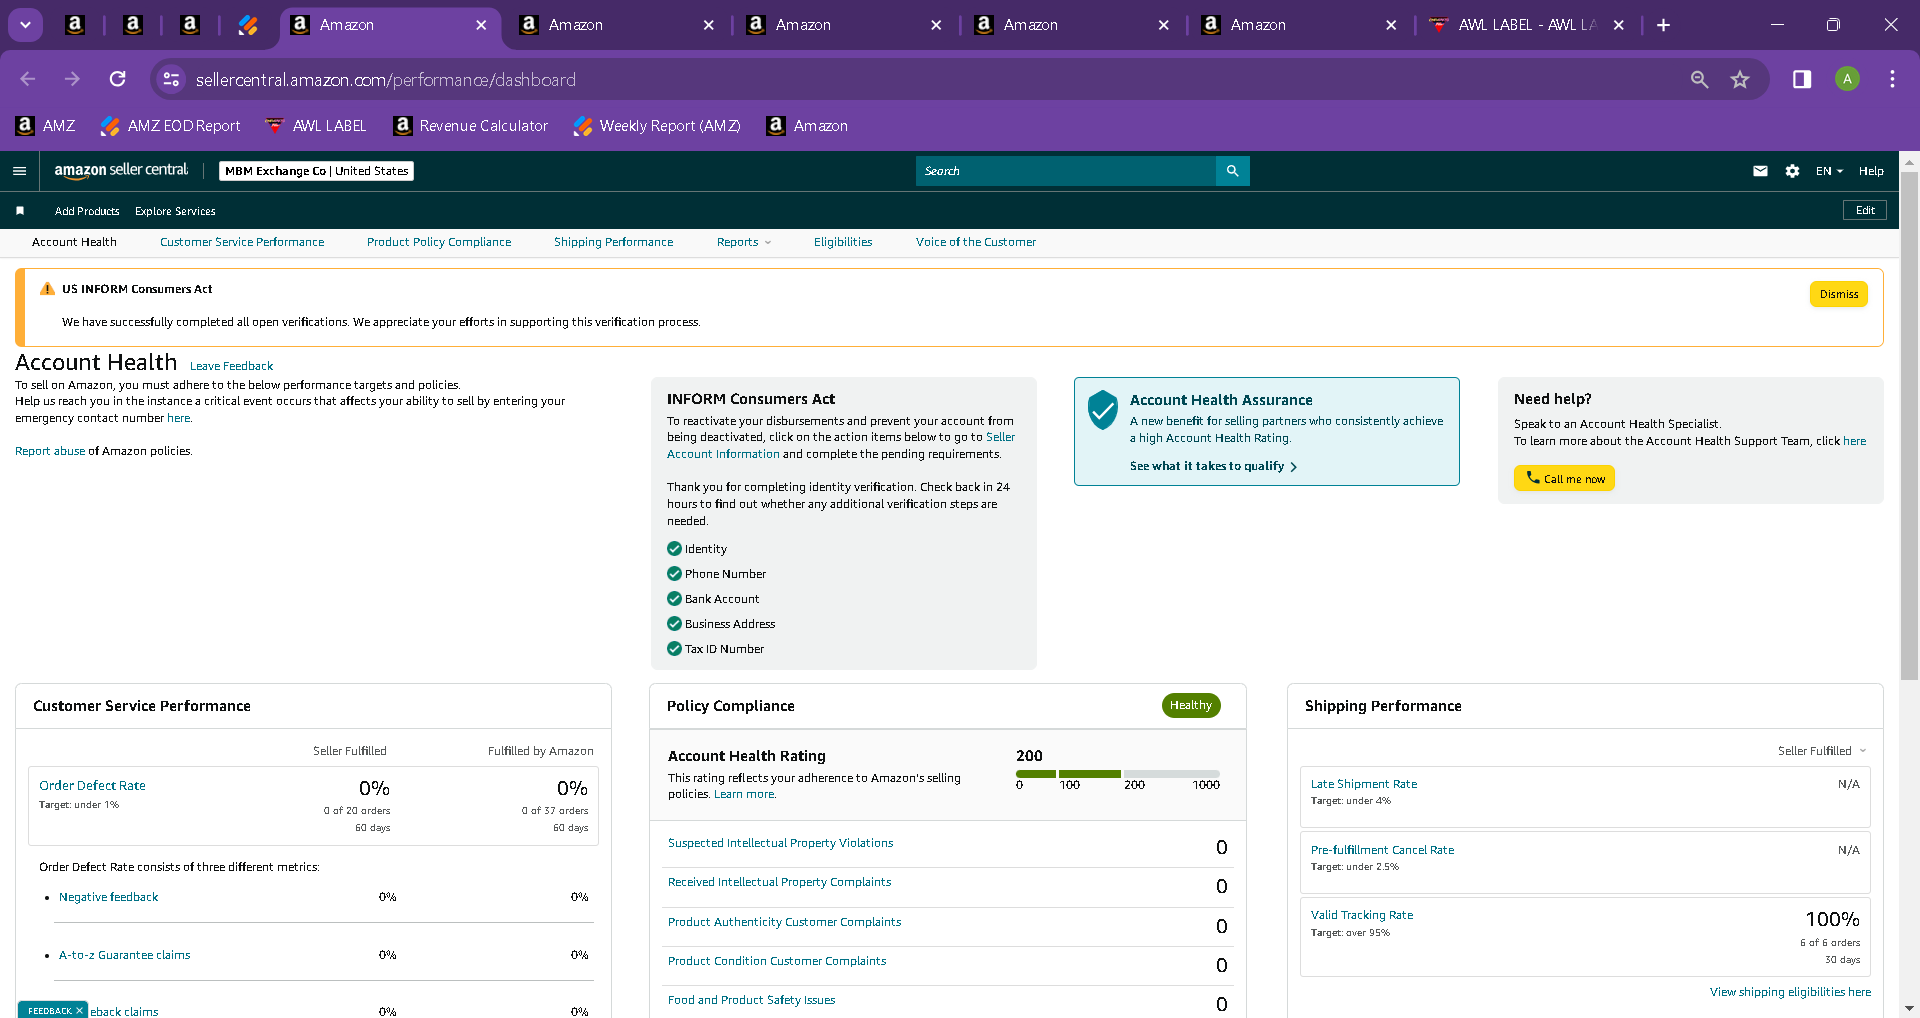Open the Chrome three-dot menu
This screenshot has height=1018, width=1920.
[1892, 79]
